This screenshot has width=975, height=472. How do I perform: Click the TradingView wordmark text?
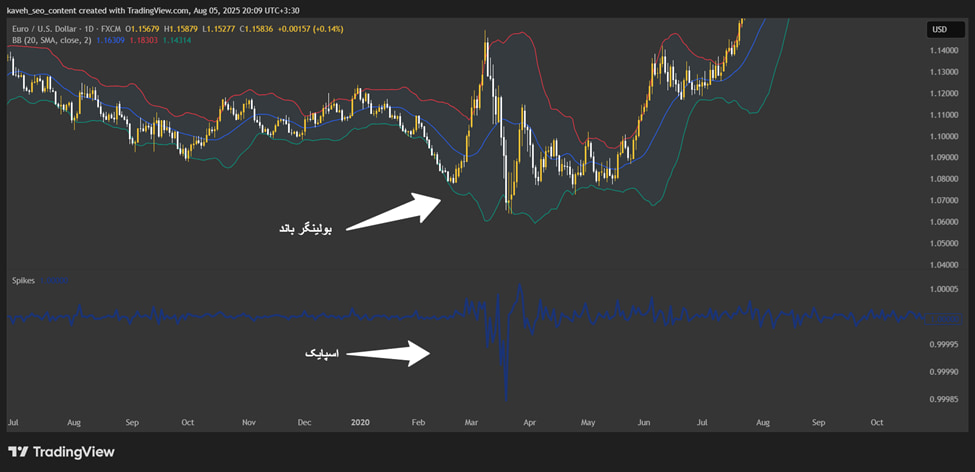(73, 452)
